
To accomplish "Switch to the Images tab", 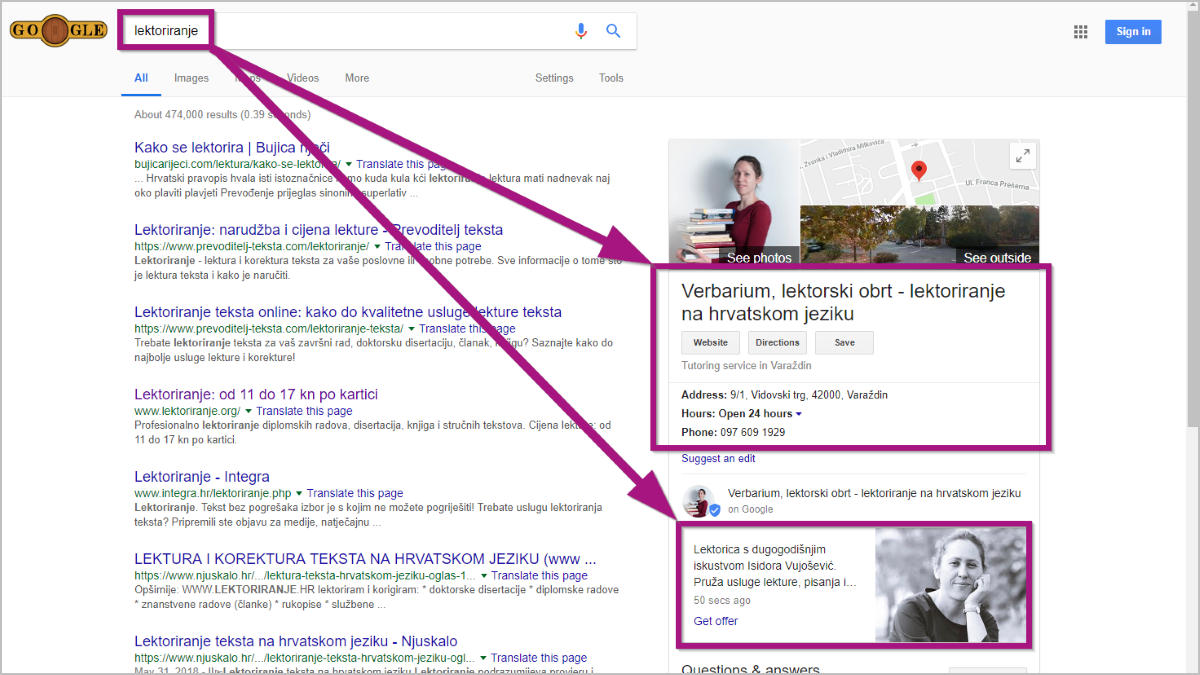I will (191, 78).
